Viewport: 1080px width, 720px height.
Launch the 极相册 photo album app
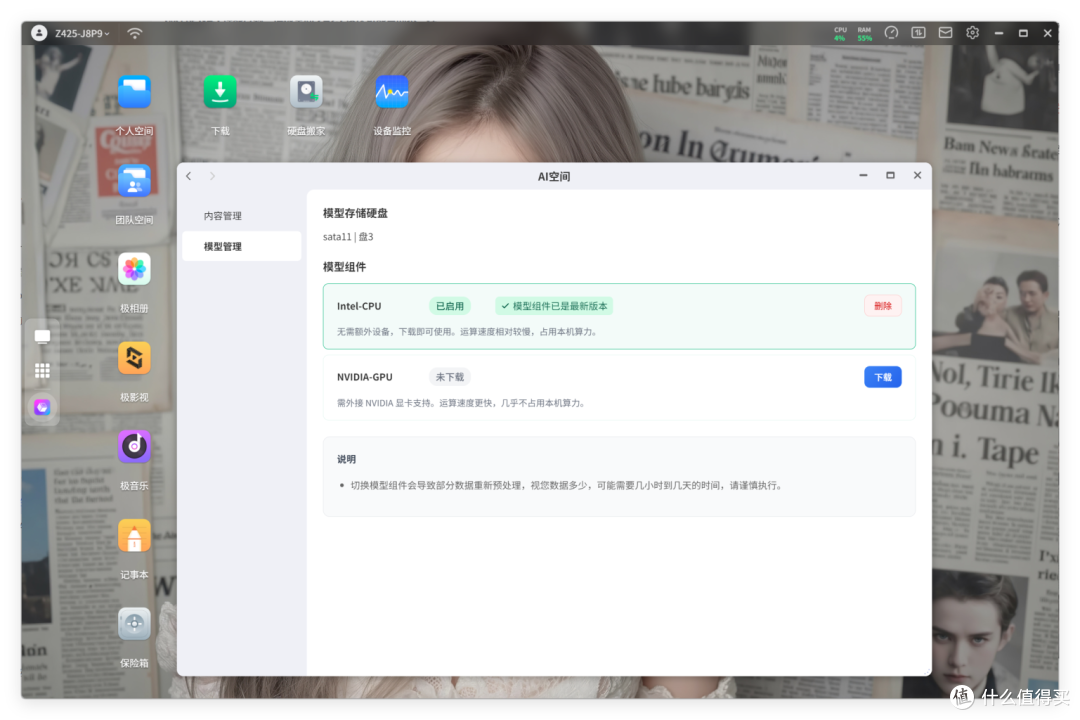tap(134, 269)
